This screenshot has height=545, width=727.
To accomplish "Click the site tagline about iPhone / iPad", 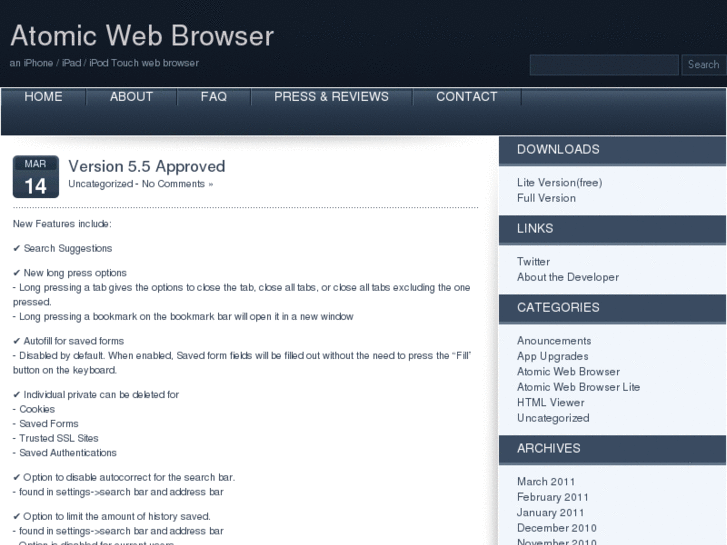I will point(104,63).
